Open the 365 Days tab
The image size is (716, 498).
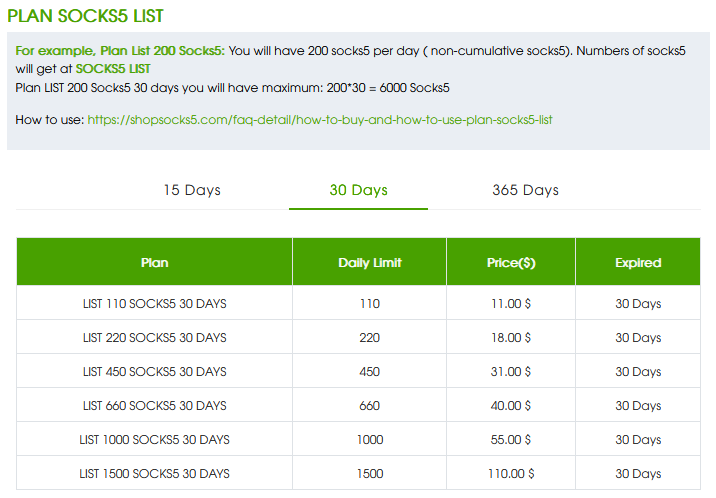click(525, 190)
